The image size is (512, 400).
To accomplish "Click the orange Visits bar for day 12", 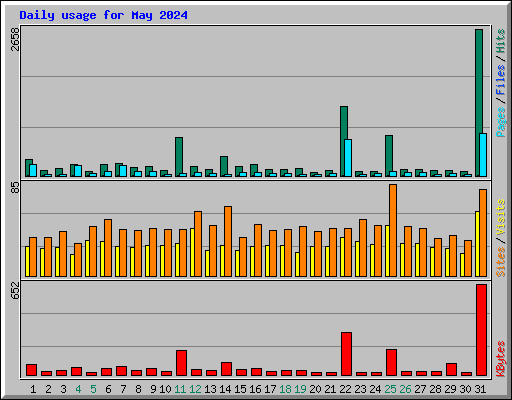I will coord(198,244).
